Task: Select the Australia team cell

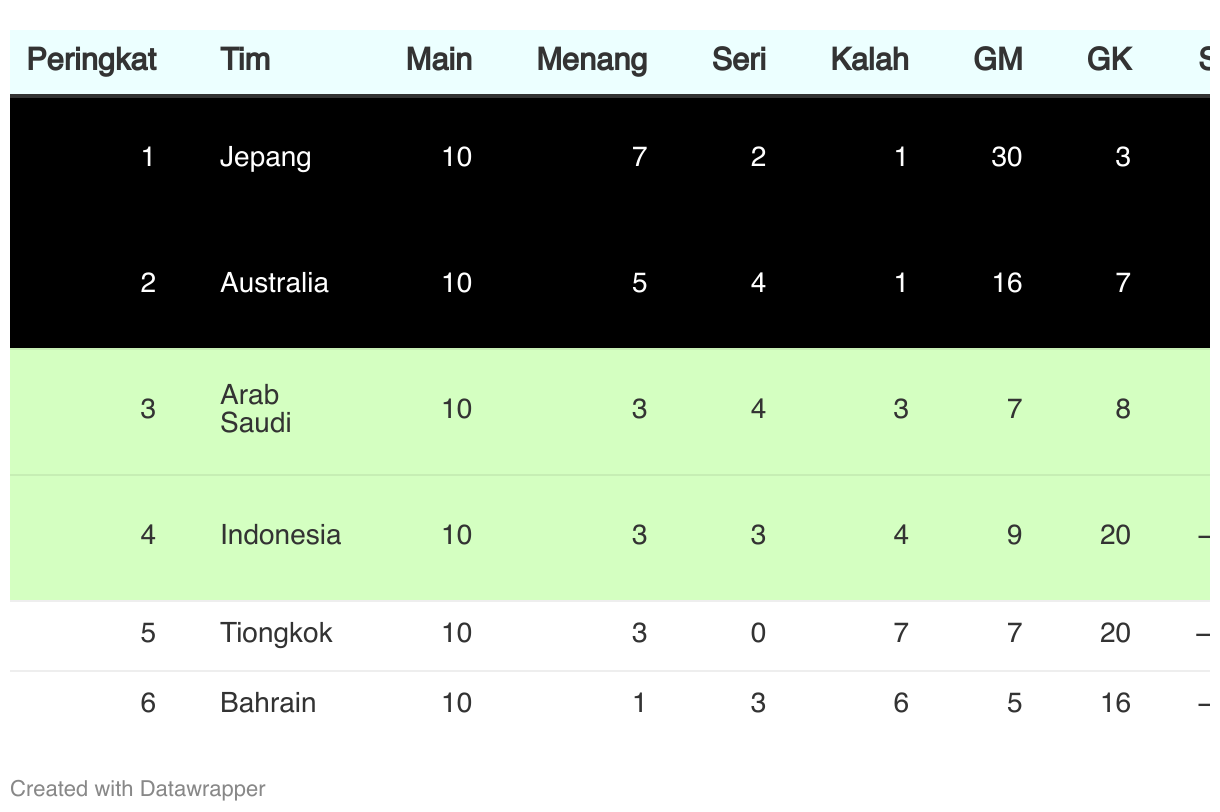Action: point(274,283)
